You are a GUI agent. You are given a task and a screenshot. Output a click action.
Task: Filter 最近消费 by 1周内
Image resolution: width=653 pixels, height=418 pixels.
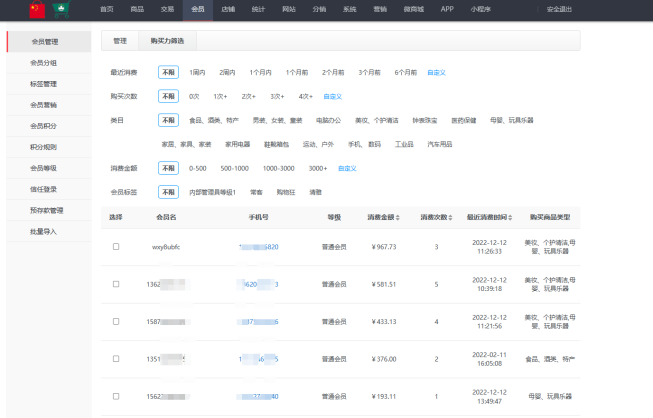pyautogui.click(x=197, y=72)
